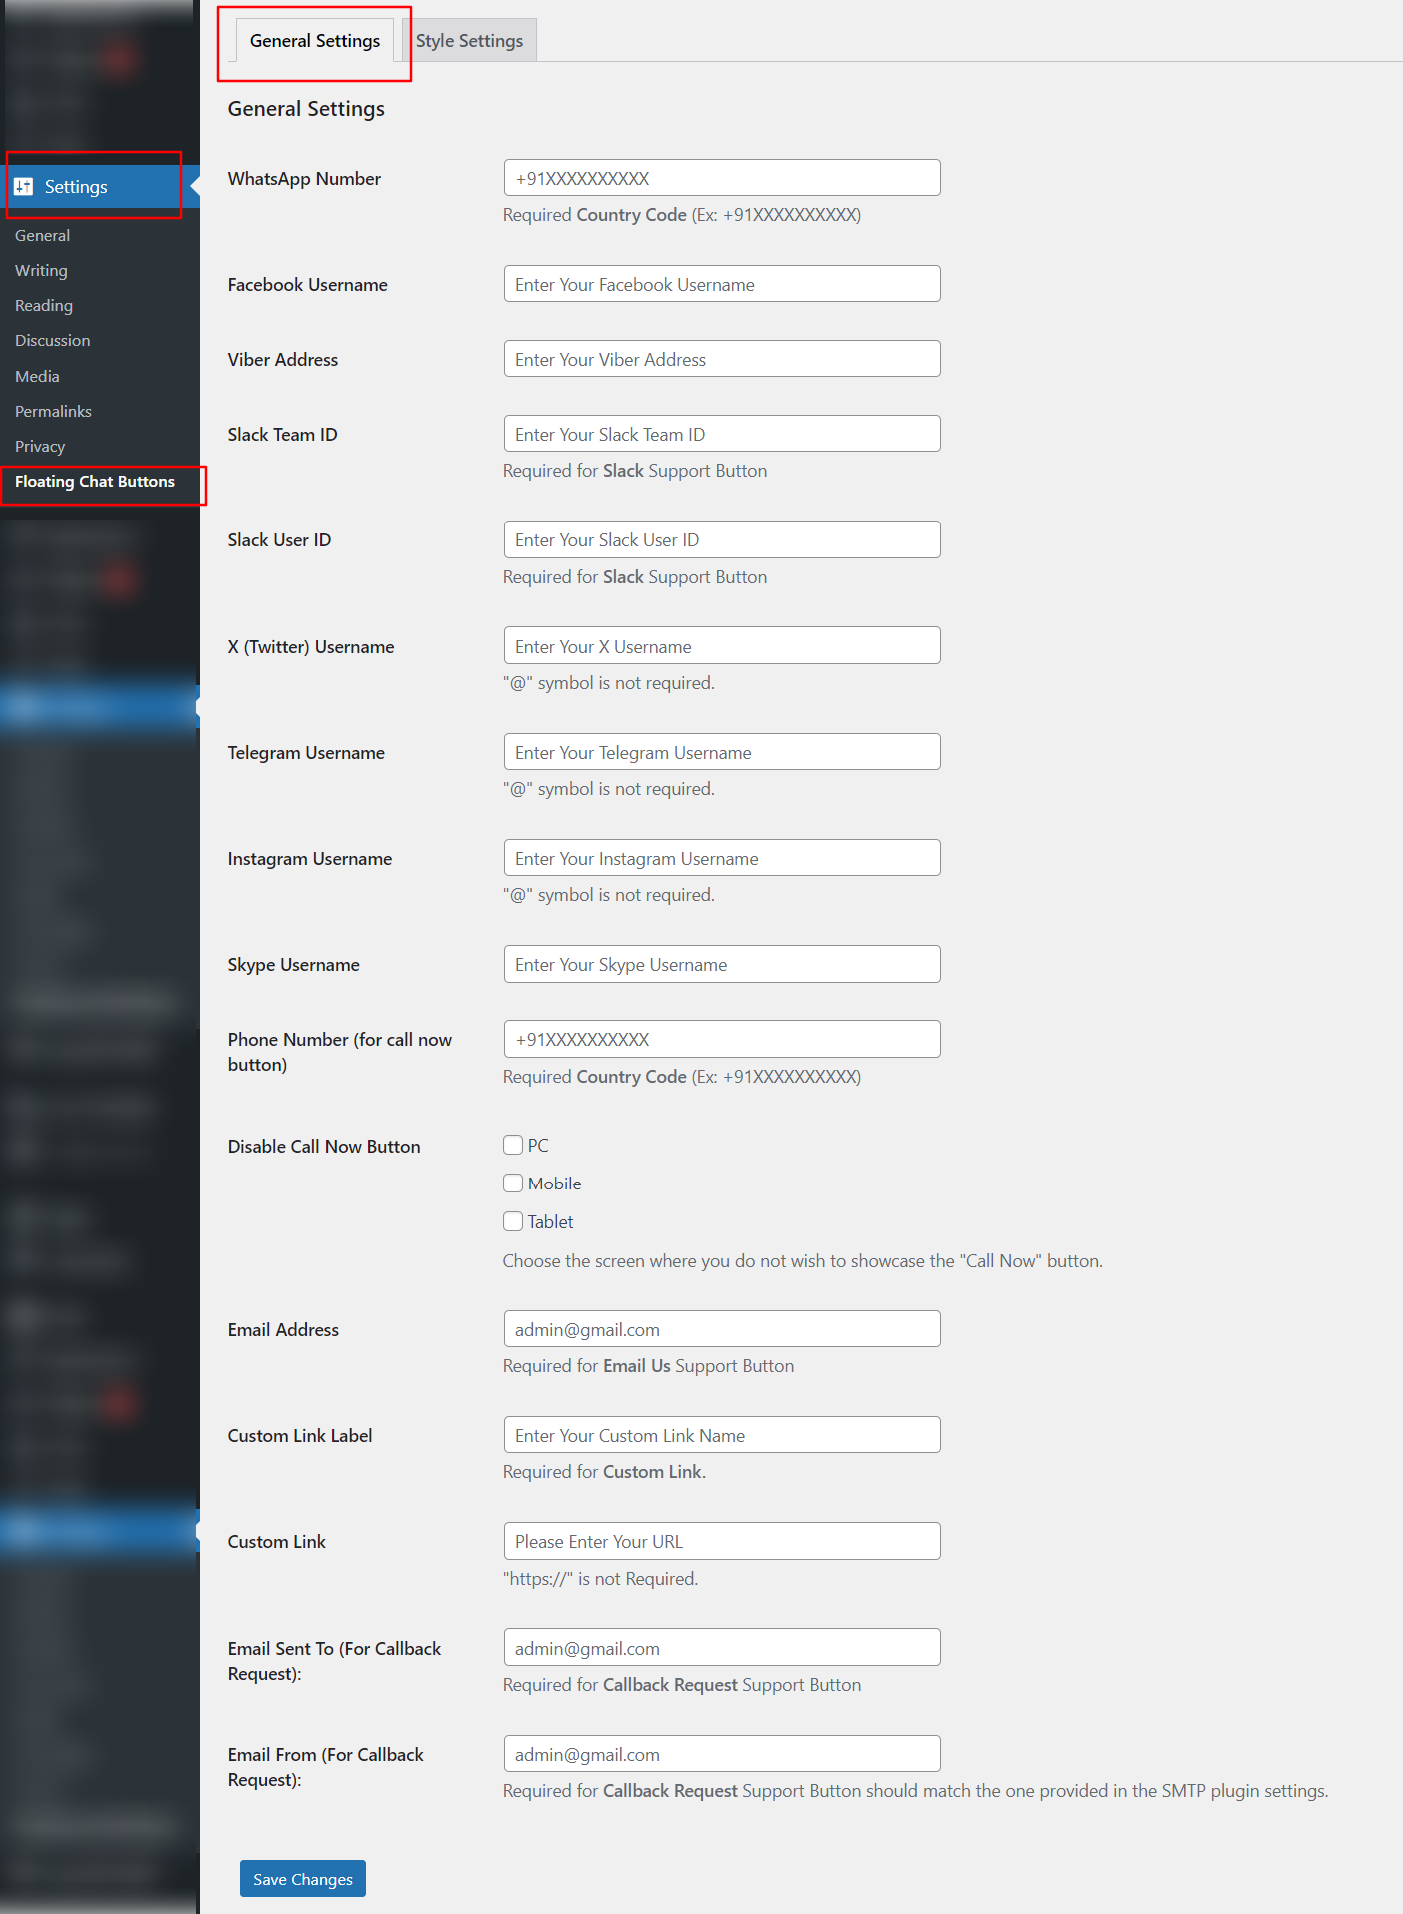Image resolution: width=1403 pixels, height=1914 pixels.
Task: Click the Slack Team ID input
Action: [722, 434]
